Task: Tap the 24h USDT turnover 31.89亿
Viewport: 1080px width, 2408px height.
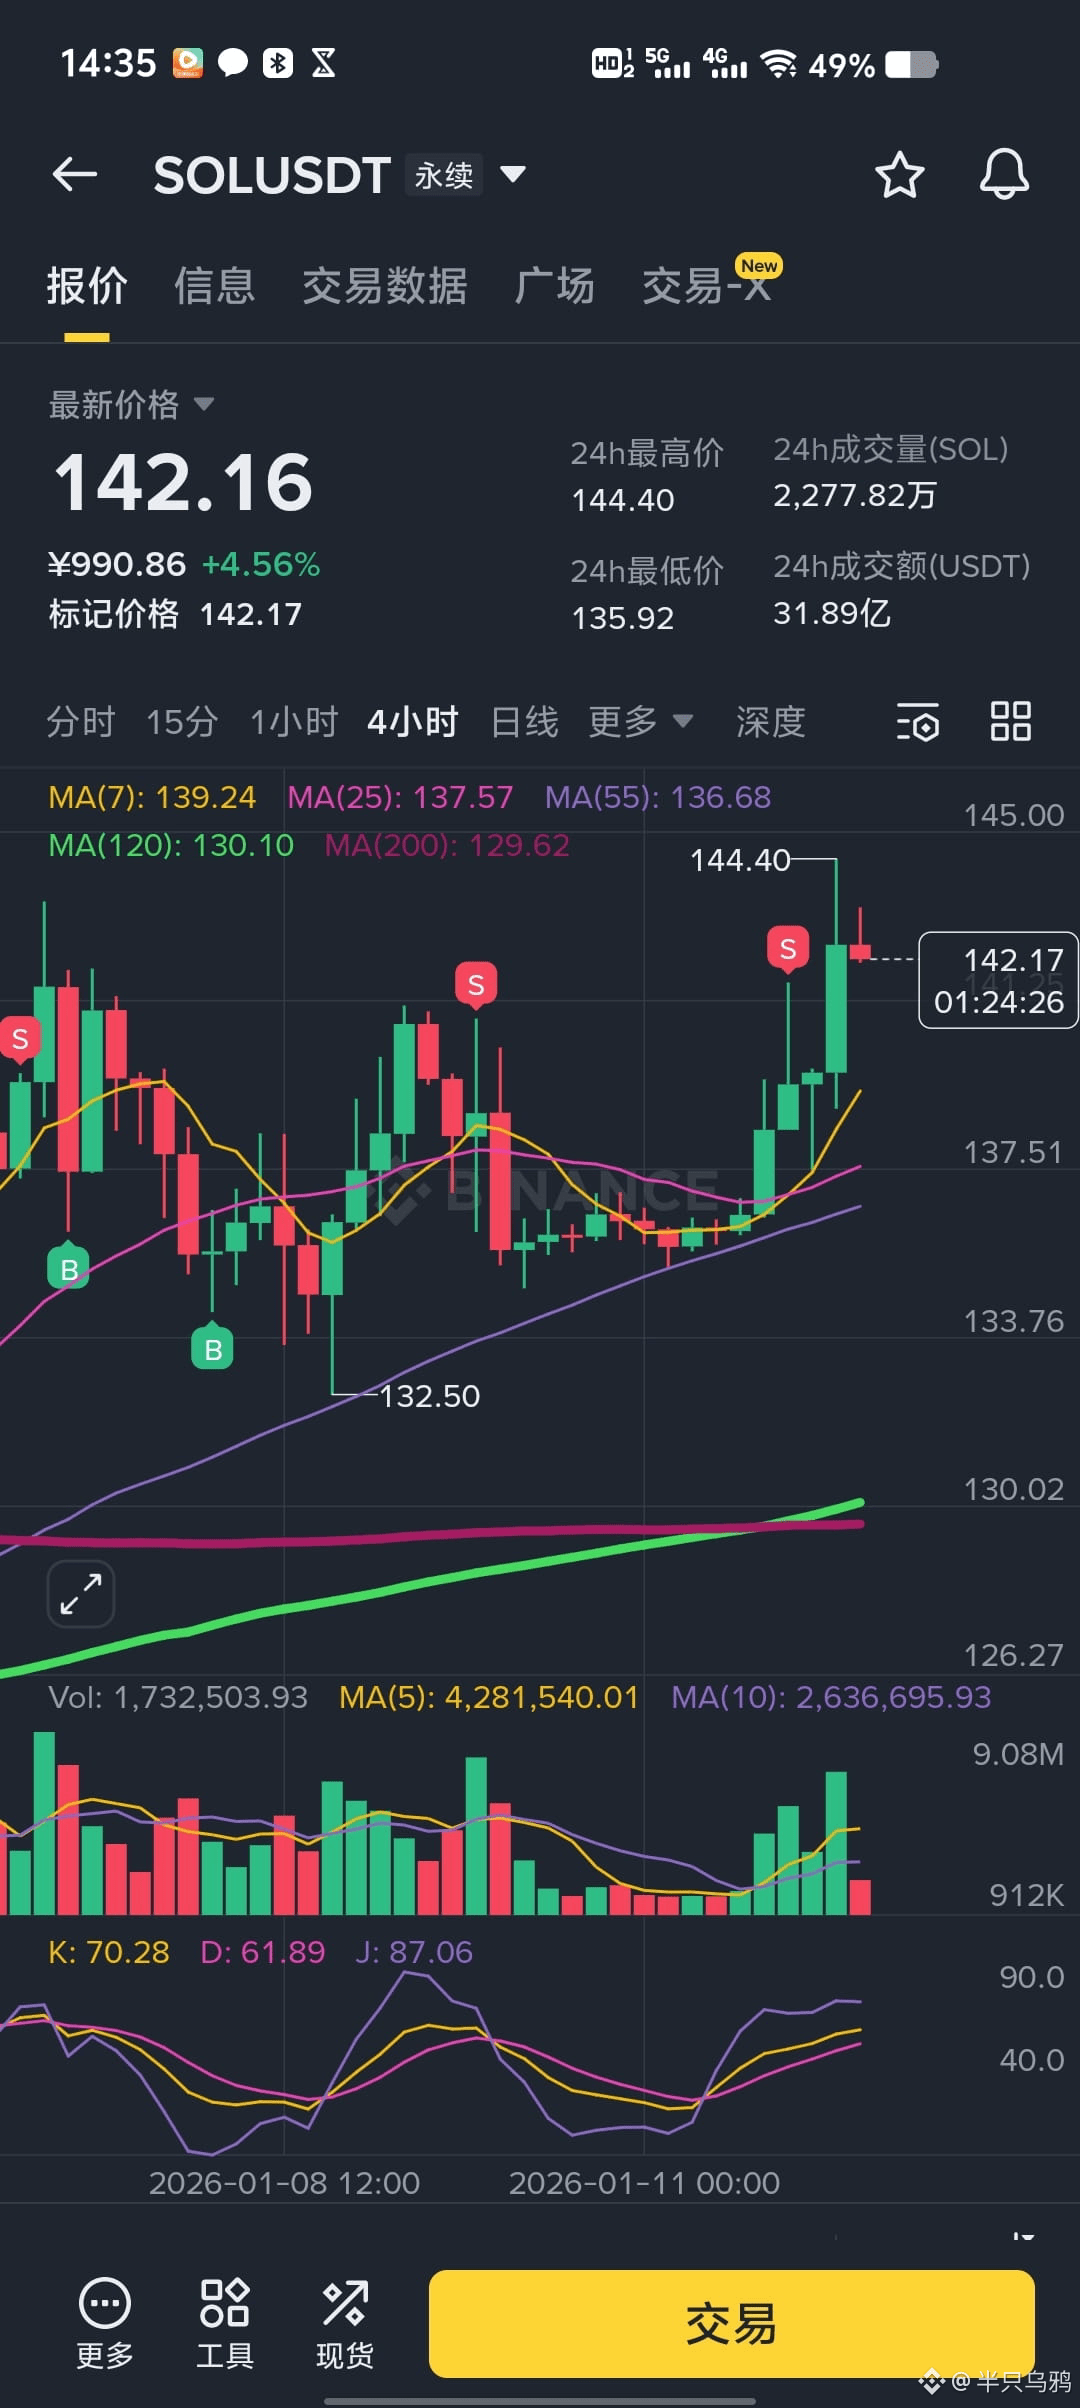Action: (832, 613)
